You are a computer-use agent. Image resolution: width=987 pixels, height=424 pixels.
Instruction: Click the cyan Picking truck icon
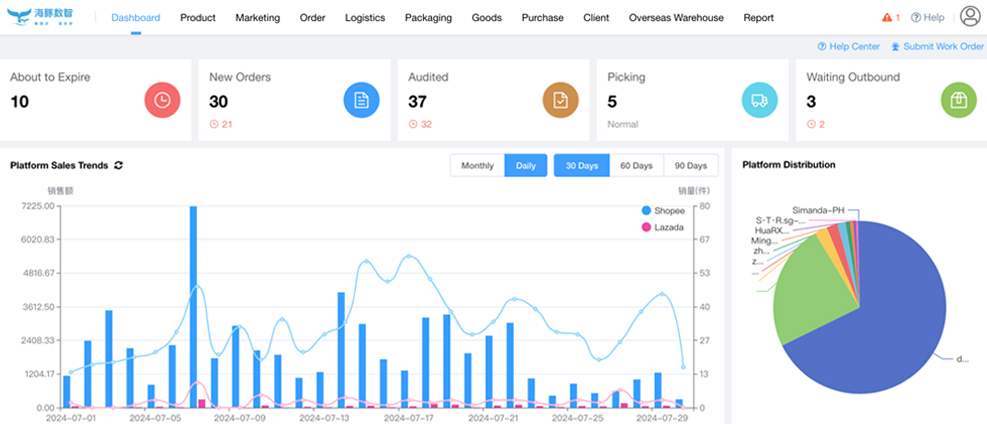[759, 100]
